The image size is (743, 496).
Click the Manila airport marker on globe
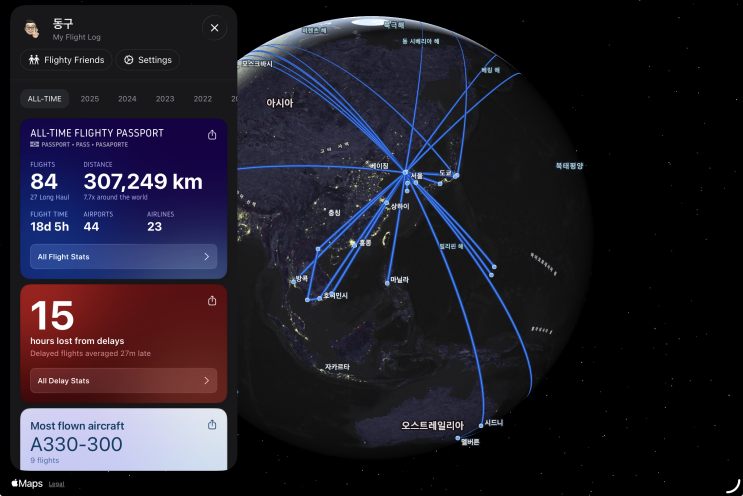pyautogui.click(x=387, y=283)
